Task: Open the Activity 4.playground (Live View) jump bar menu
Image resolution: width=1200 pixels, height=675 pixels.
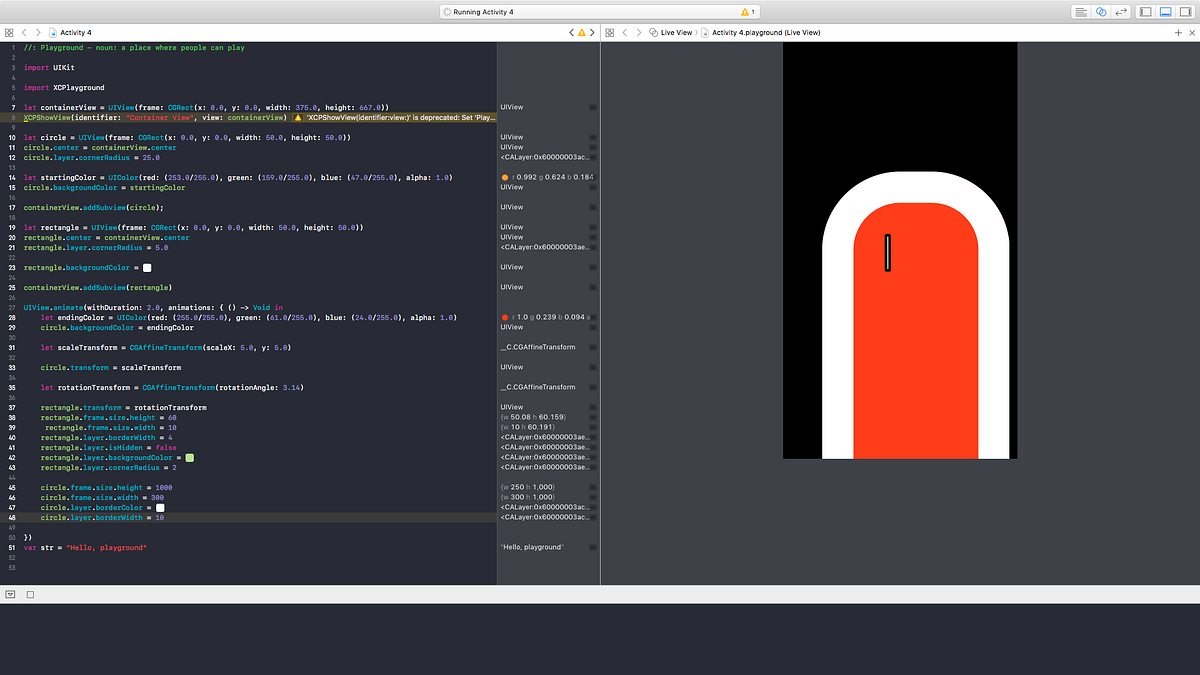Action: pyautogui.click(x=765, y=31)
